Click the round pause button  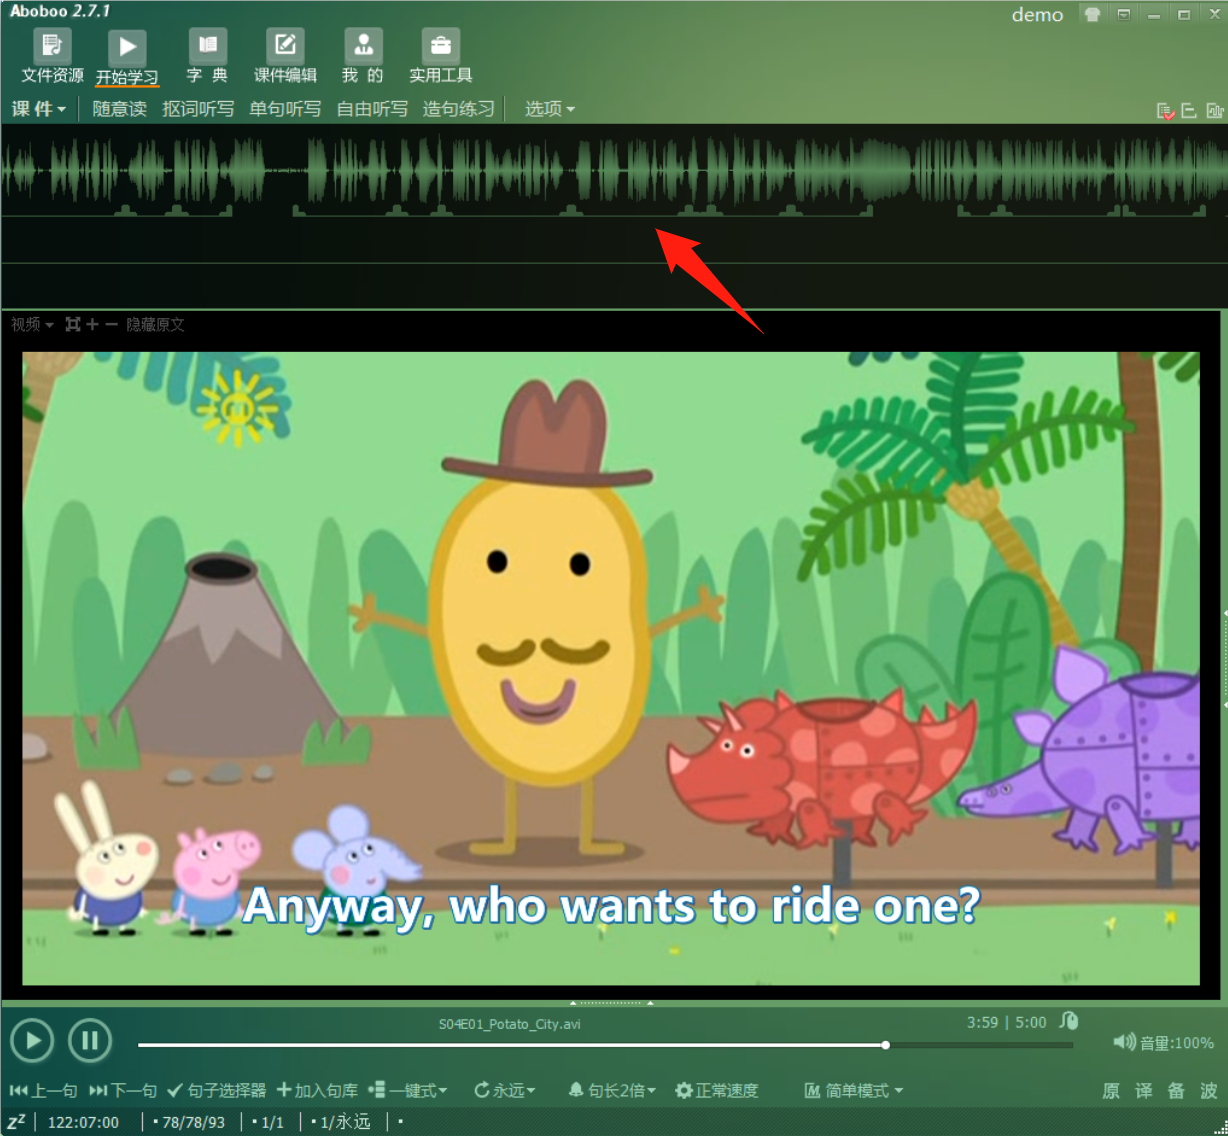[90, 1041]
